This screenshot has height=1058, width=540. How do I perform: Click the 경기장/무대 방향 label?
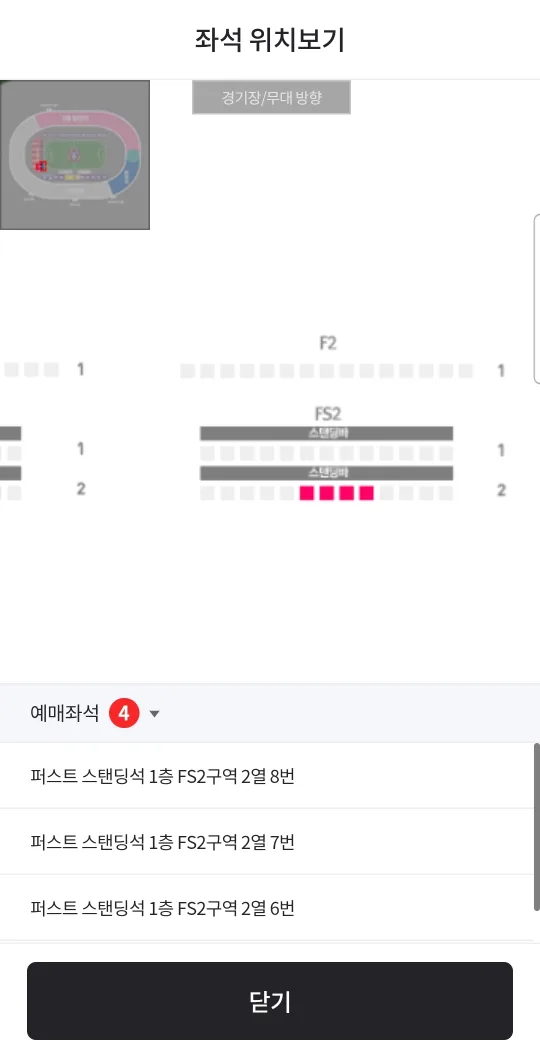tap(271, 97)
